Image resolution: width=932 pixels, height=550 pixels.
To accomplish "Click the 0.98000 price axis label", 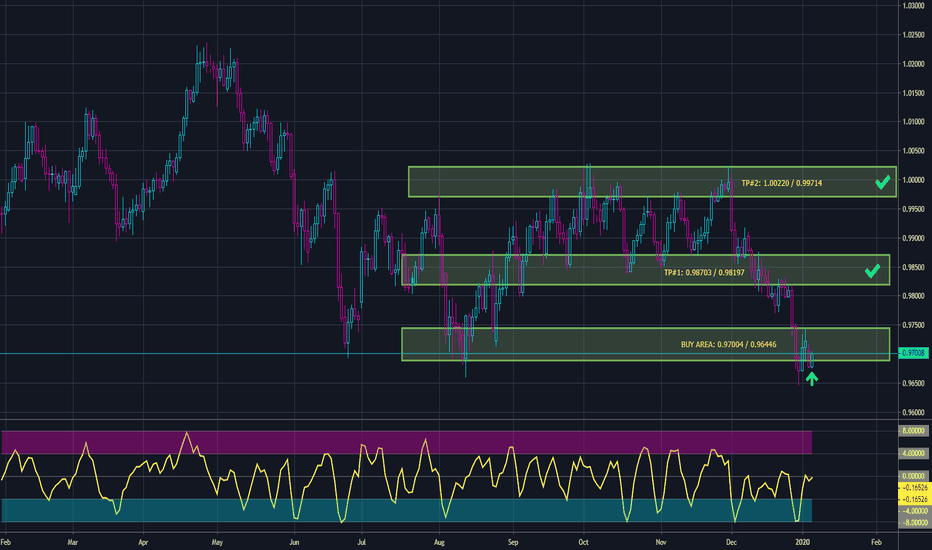I will point(914,296).
